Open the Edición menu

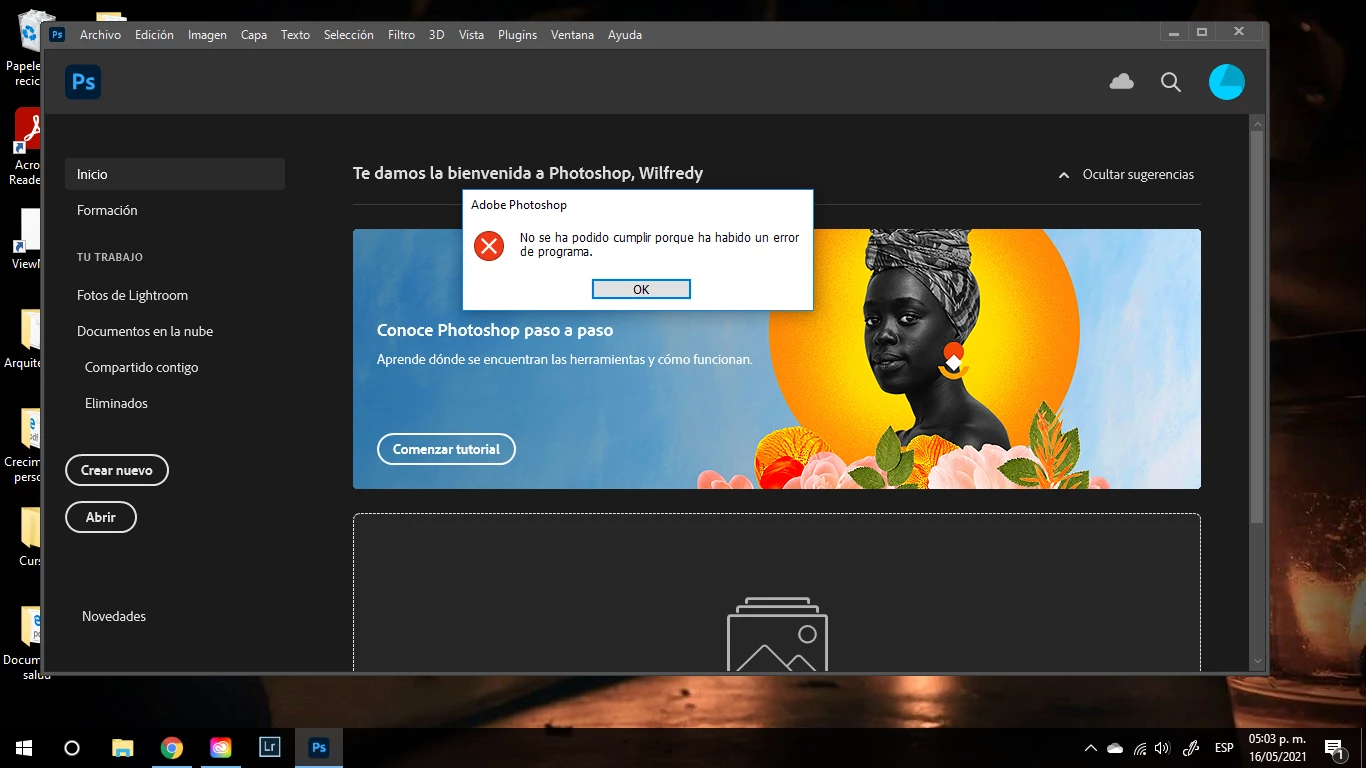154,35
